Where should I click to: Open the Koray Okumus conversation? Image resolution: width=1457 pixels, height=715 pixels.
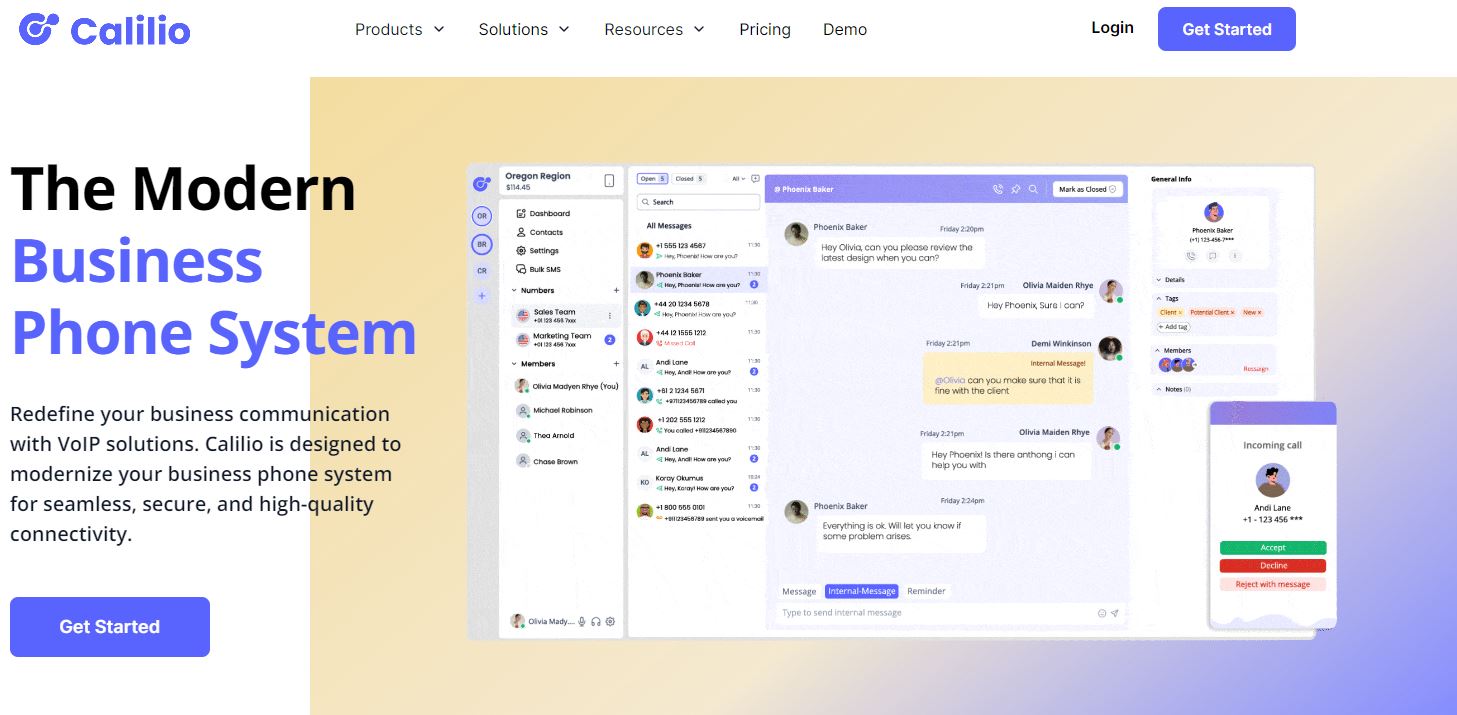[698, 483]
